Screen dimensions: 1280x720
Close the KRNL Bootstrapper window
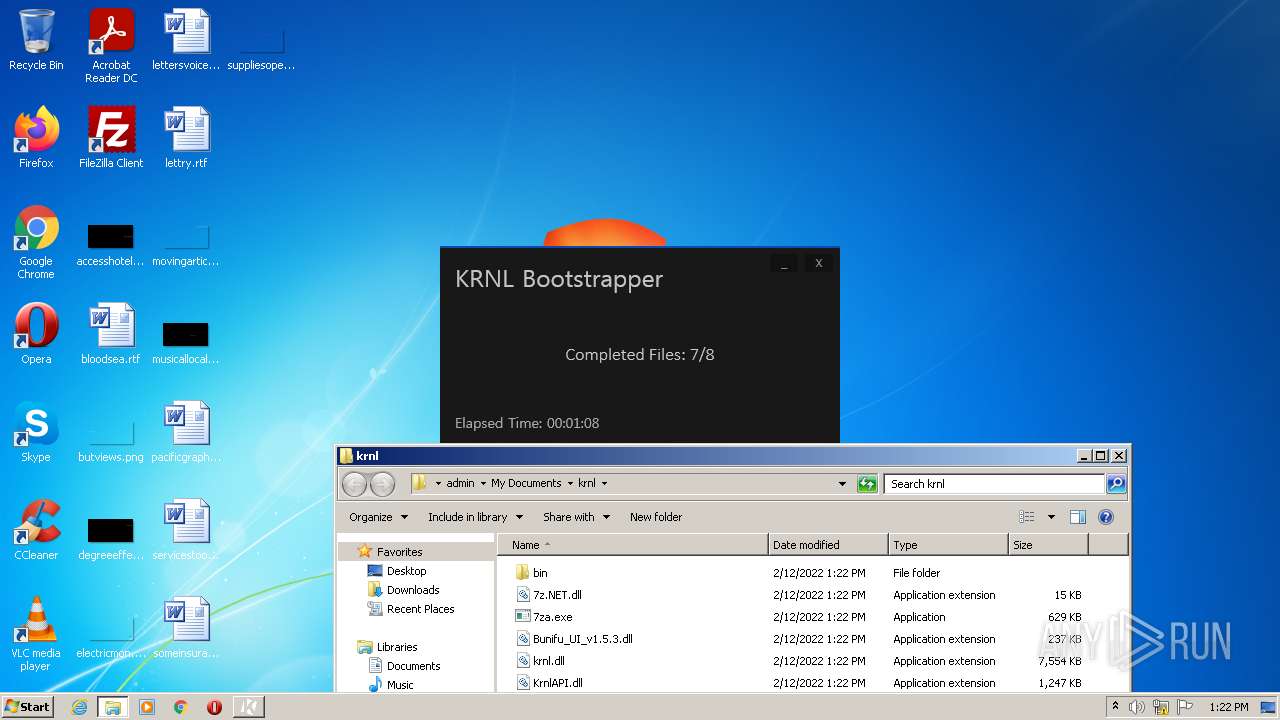(819, 263)
